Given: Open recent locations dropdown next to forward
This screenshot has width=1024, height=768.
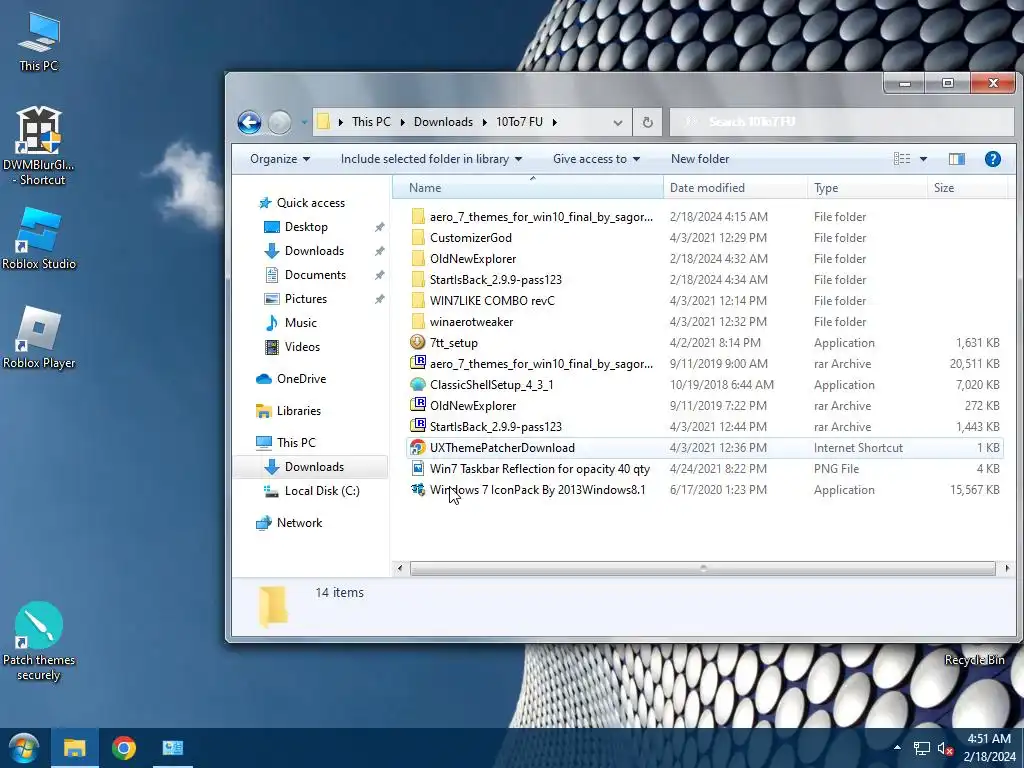Looking at the screenshot, I should (304, 122).
